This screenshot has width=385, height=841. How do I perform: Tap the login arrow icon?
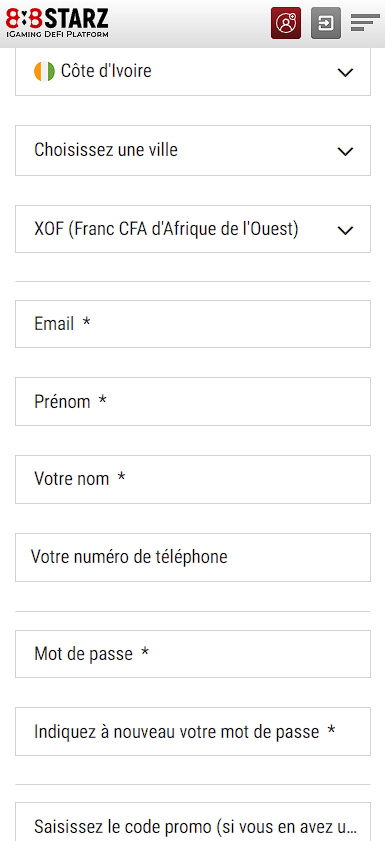326,23
